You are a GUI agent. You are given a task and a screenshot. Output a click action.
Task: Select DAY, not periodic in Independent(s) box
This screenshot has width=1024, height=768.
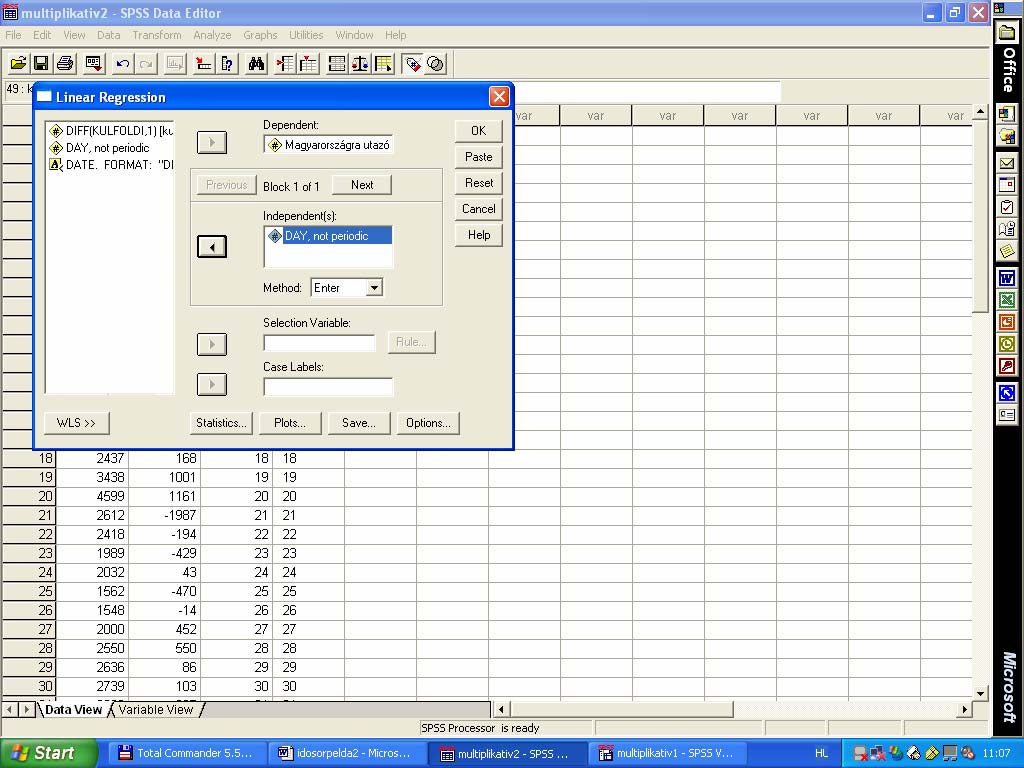coord(328,236)
